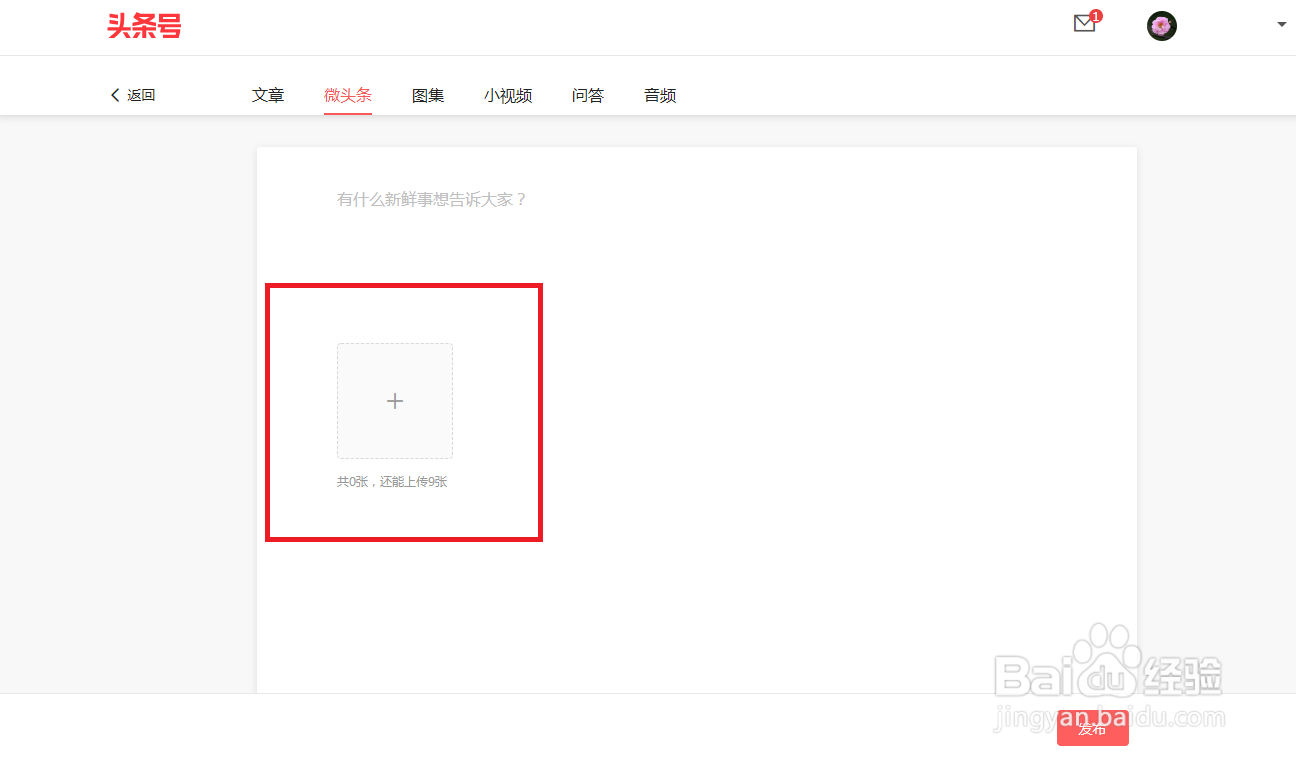Switch to the 问答 tab
The image size is (1296, 761).
tap(588, 94)
